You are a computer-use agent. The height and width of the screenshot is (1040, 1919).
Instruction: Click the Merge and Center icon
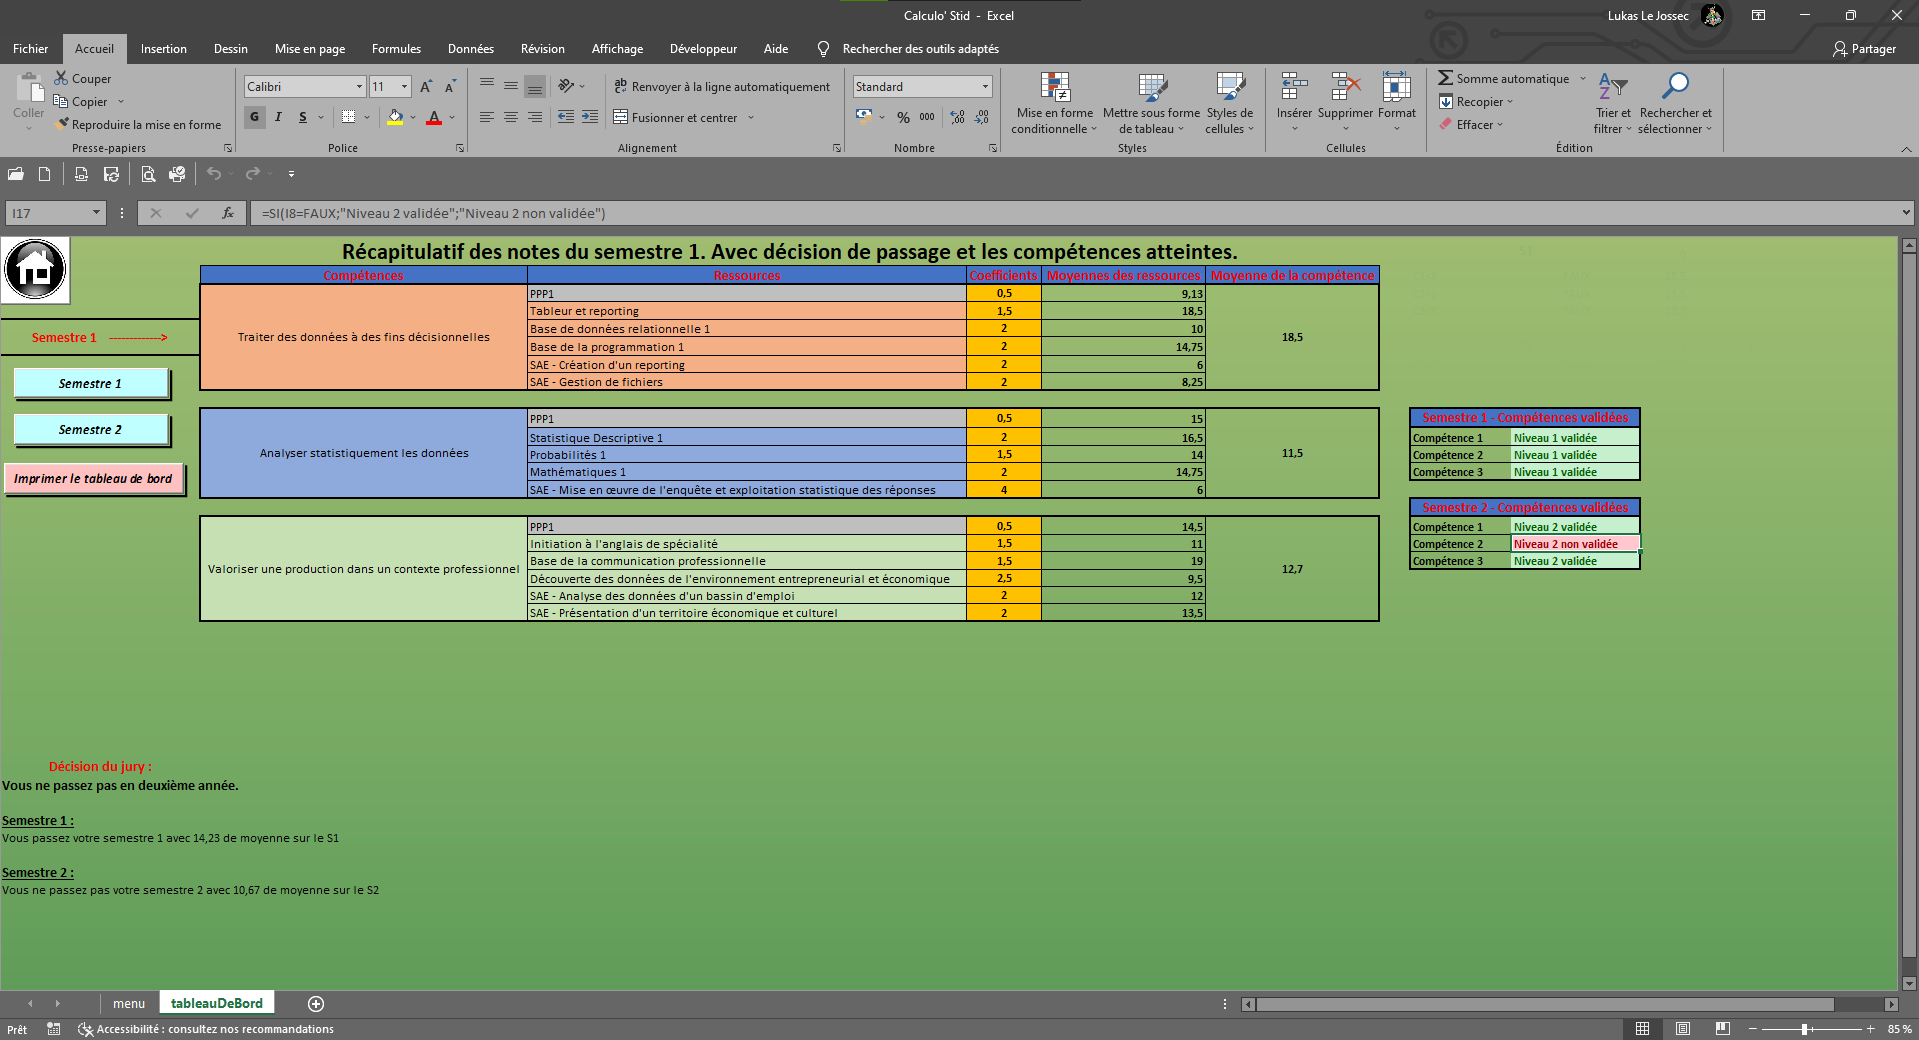click(621, 117)
